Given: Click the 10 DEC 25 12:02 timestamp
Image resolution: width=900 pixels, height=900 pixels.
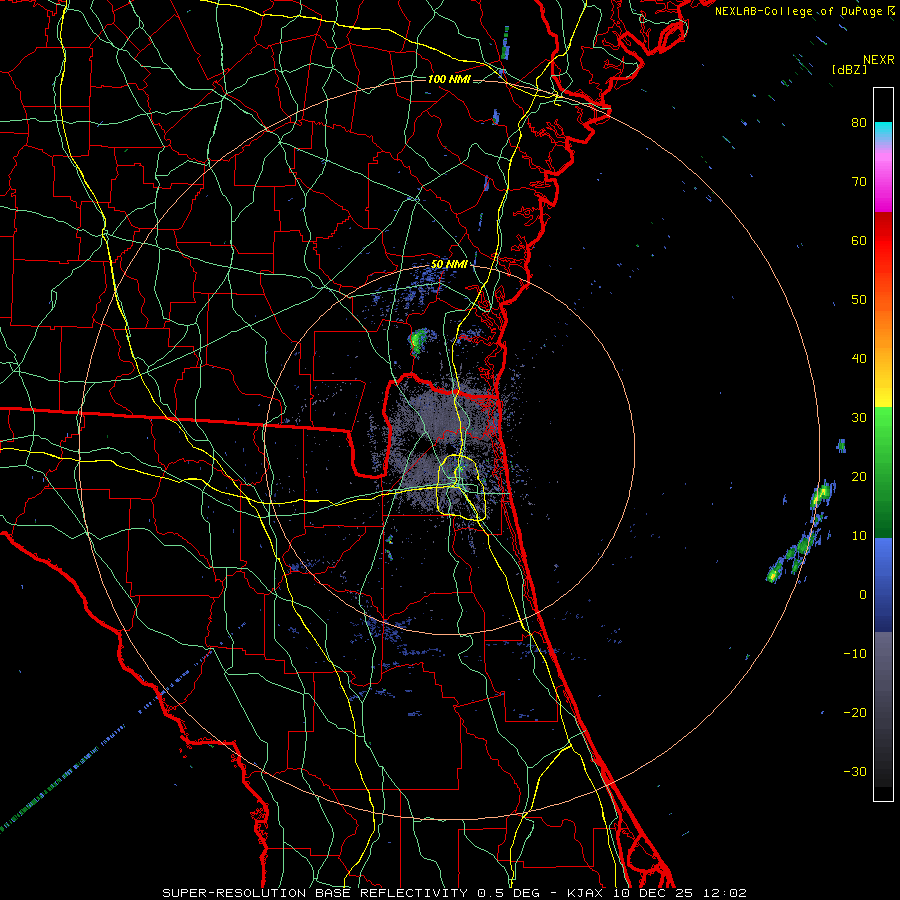Looking at the screenshot, I should 681,893.
